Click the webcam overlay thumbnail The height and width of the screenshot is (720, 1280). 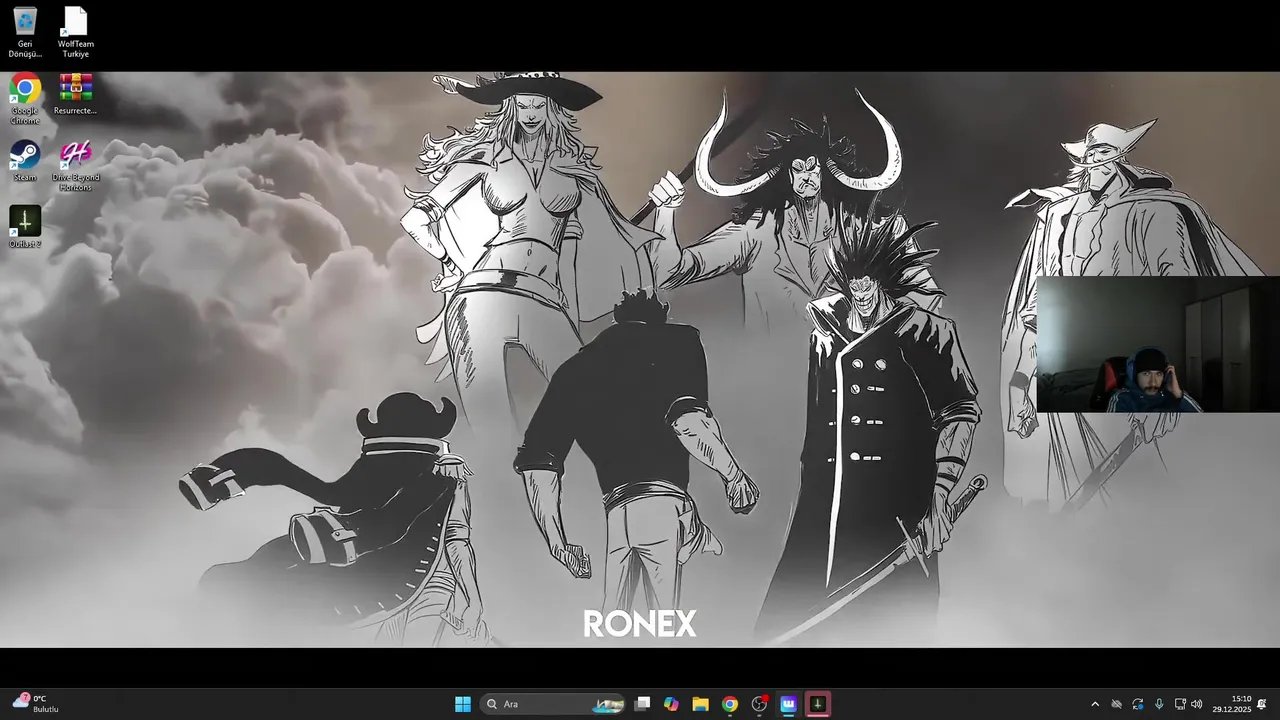click(x=1158, y=344)
